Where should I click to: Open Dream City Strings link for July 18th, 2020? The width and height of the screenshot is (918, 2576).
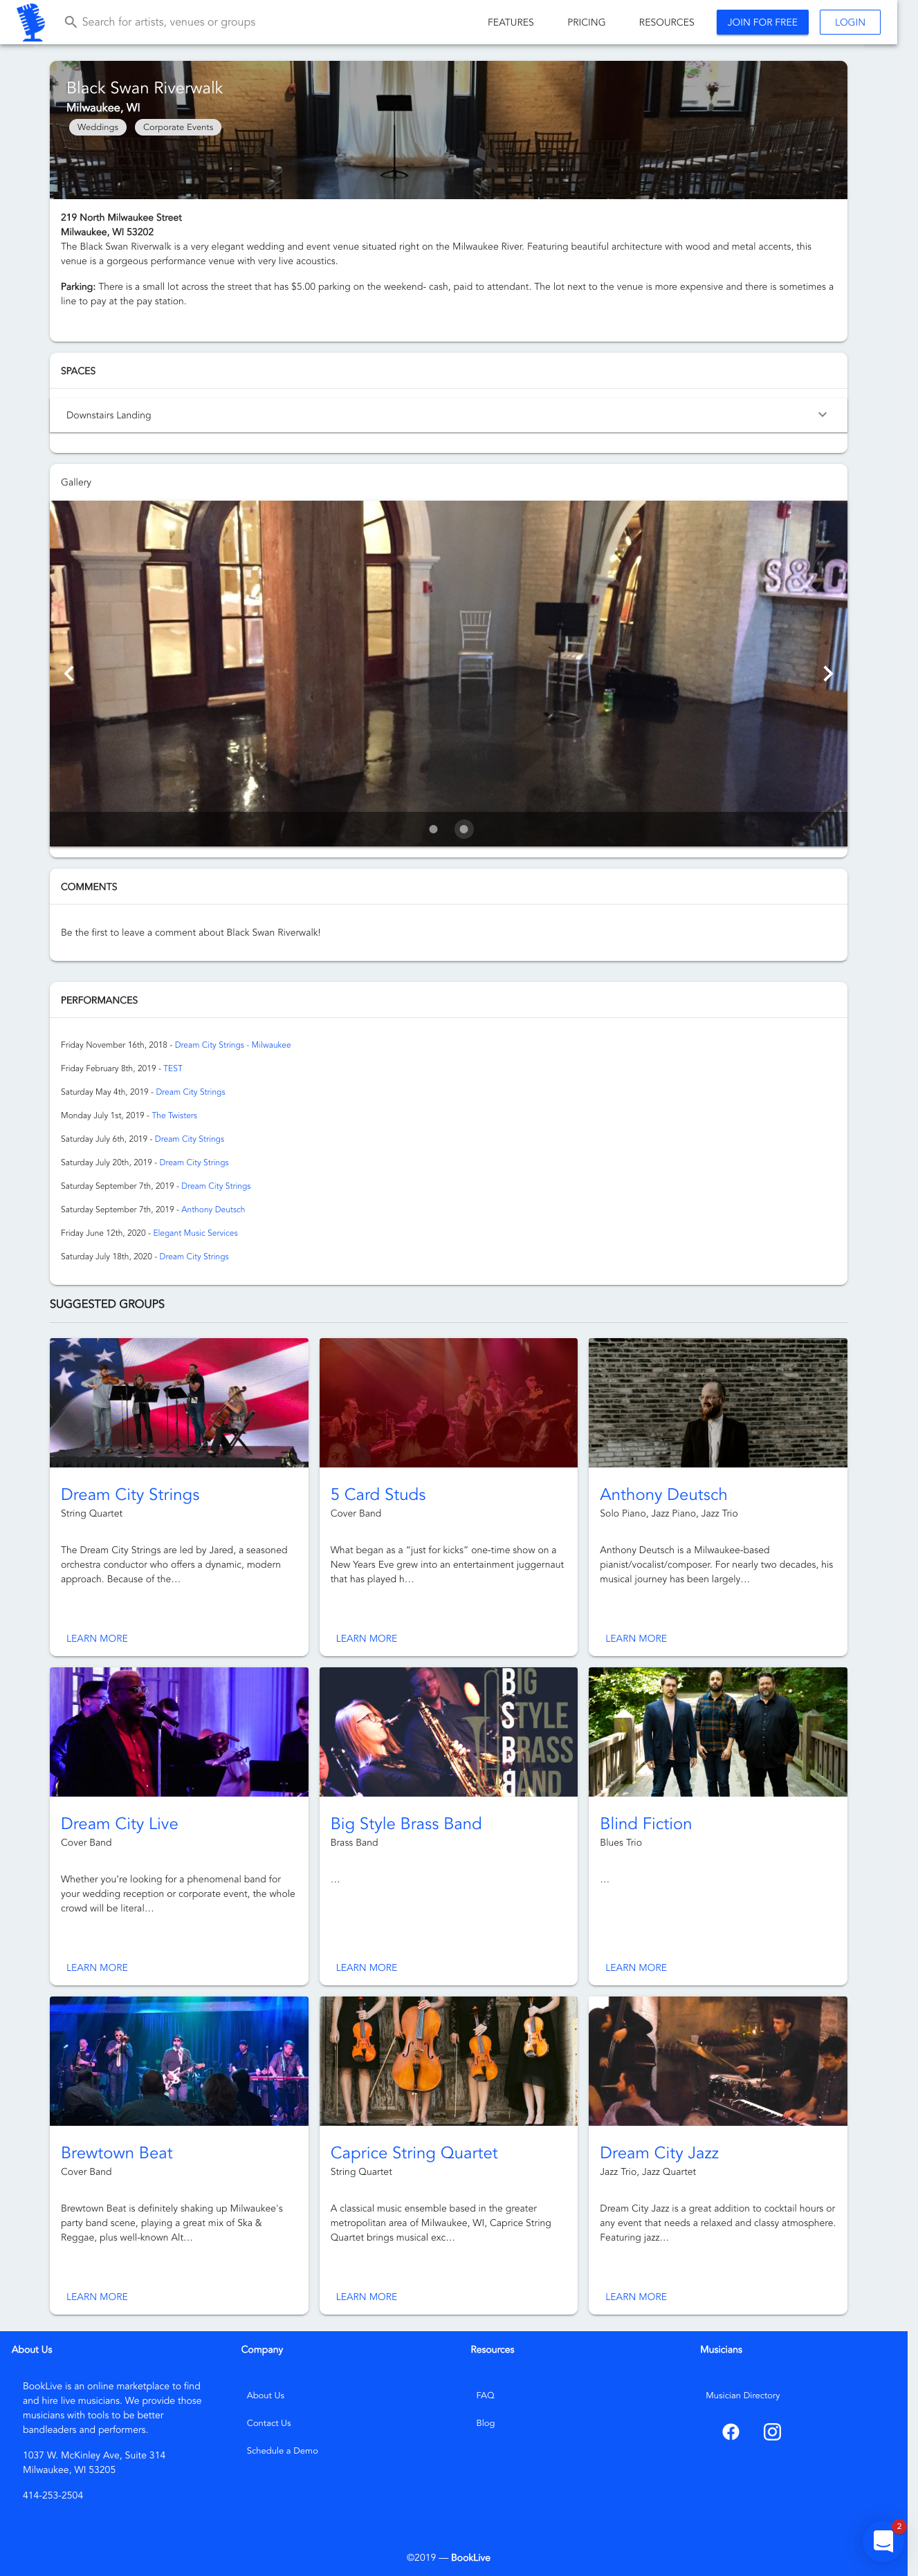click(x=194, y=1256)
